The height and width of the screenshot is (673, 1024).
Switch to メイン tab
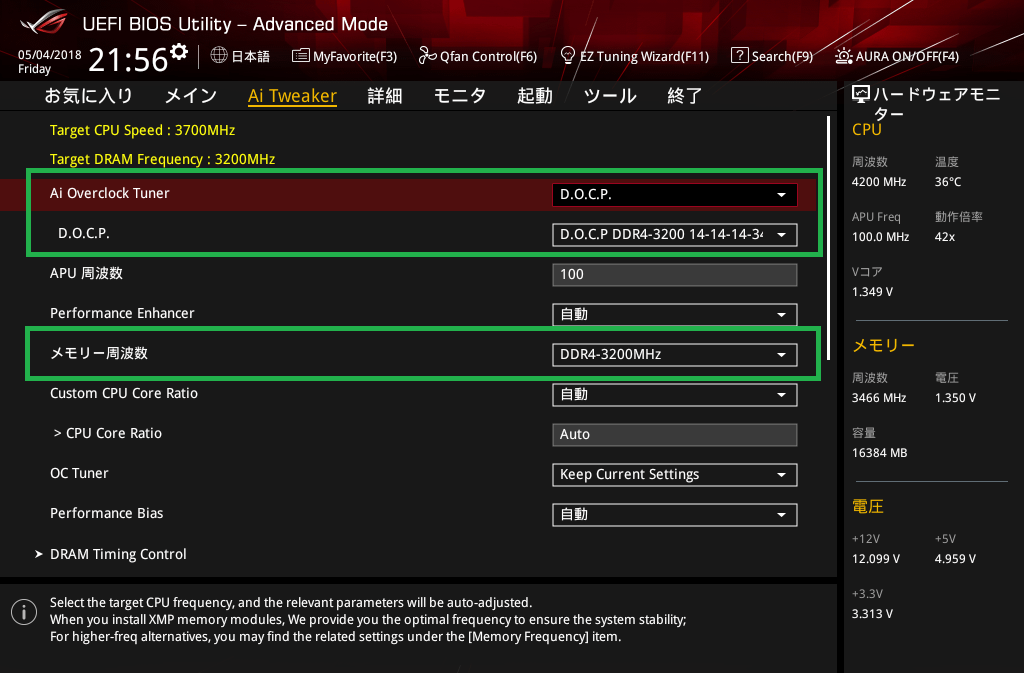191,96
